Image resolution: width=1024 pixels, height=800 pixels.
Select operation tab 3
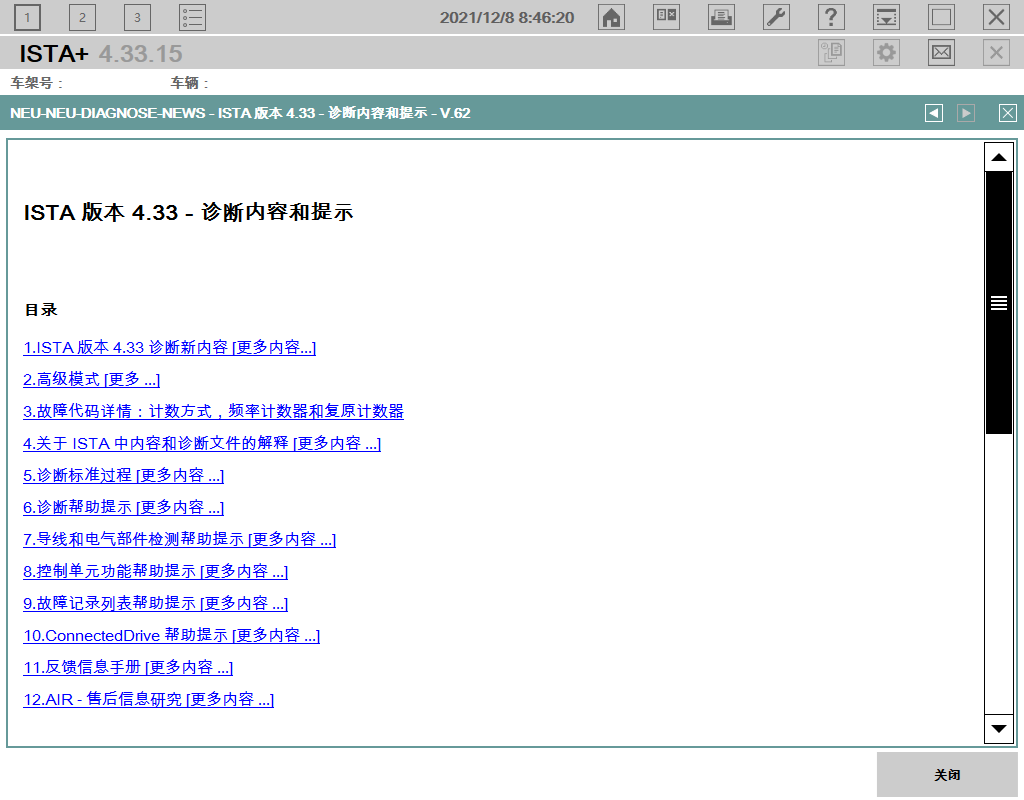pyautogui.click(x=137, y=18)
